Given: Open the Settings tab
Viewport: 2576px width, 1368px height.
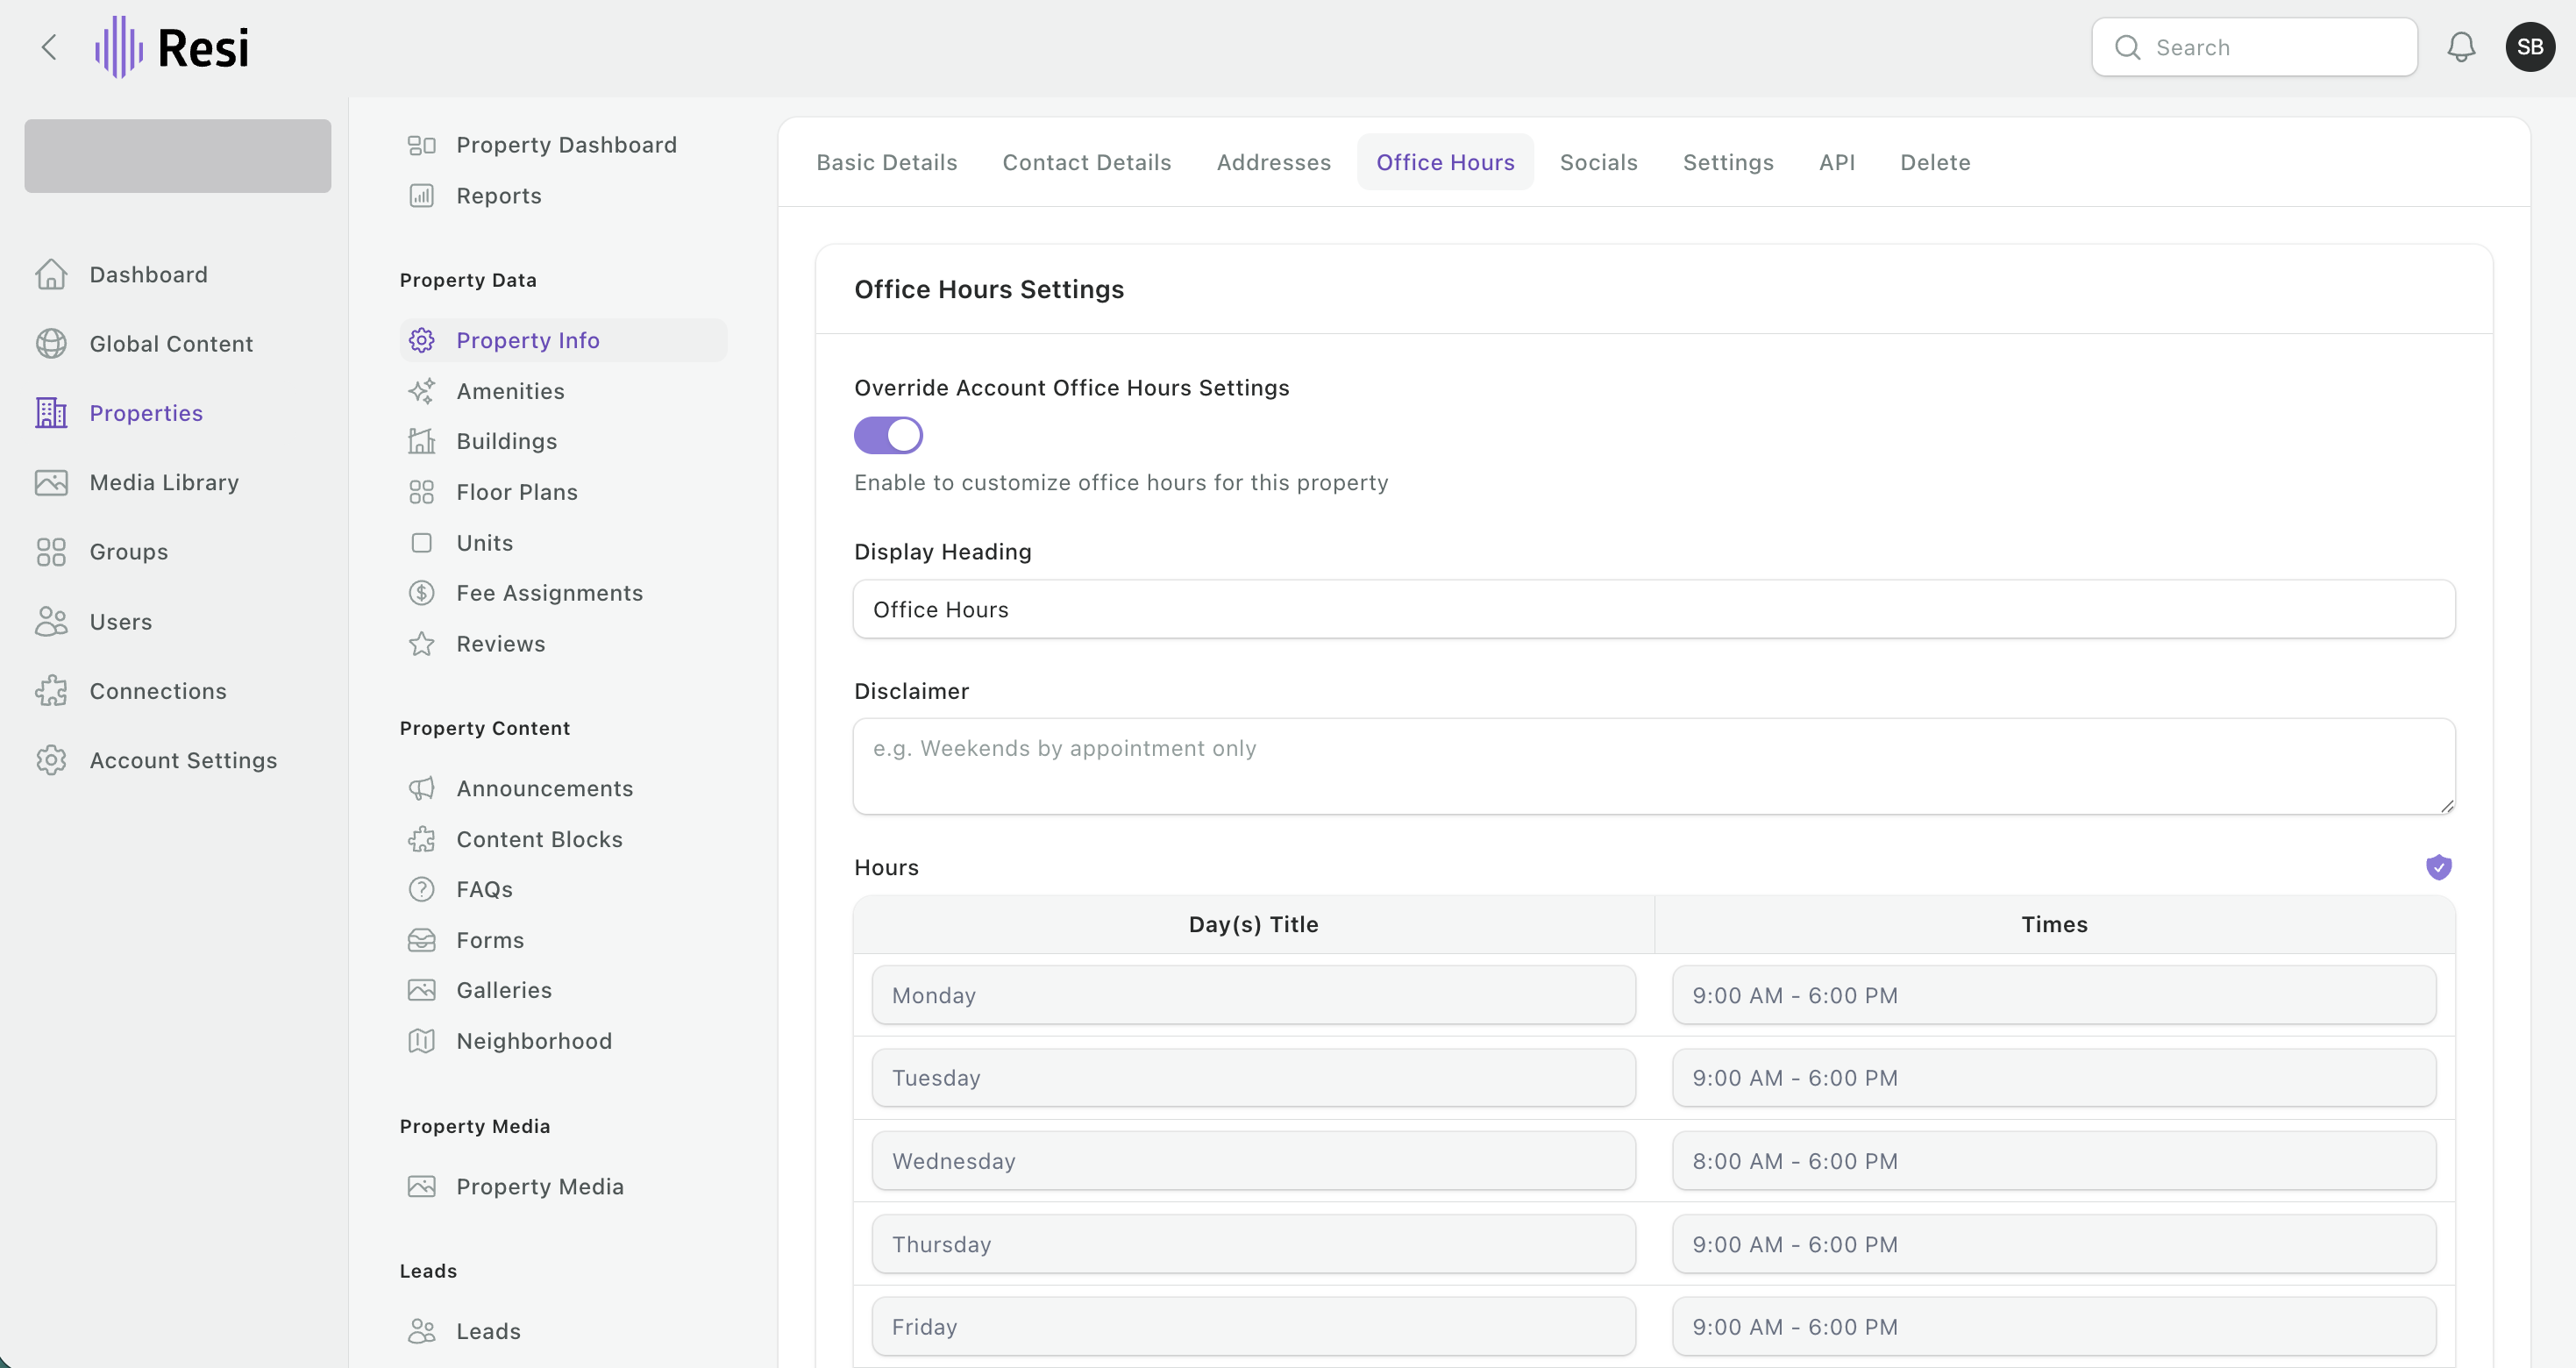Looking at the screenshot, I should pos(1728,162).
